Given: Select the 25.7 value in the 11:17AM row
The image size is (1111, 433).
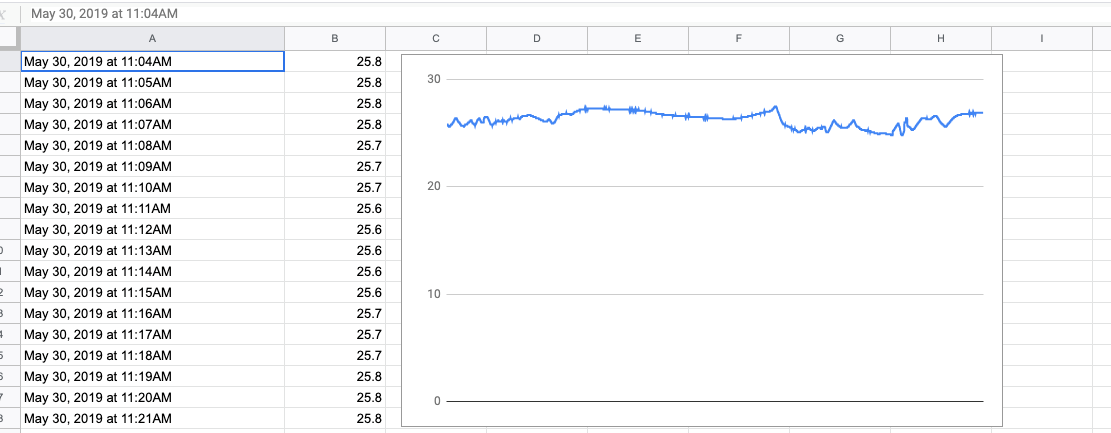Looking at the screenshot, I should click(x=335, y=334).
